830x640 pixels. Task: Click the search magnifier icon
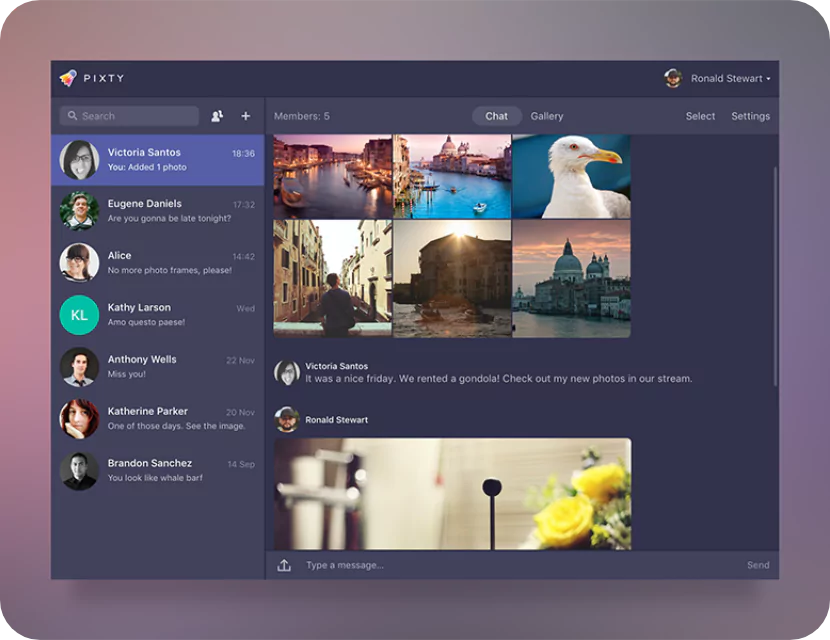pos(72,116)
